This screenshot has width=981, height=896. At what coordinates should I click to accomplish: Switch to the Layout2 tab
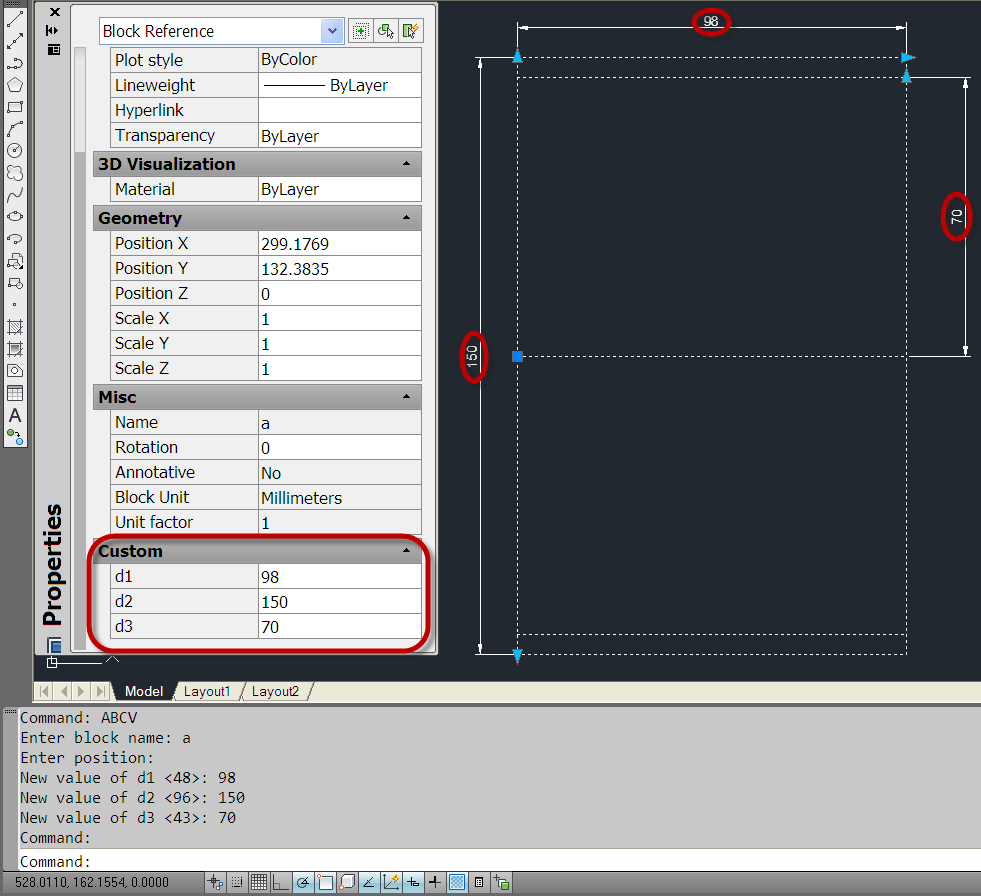click(275, 691)
